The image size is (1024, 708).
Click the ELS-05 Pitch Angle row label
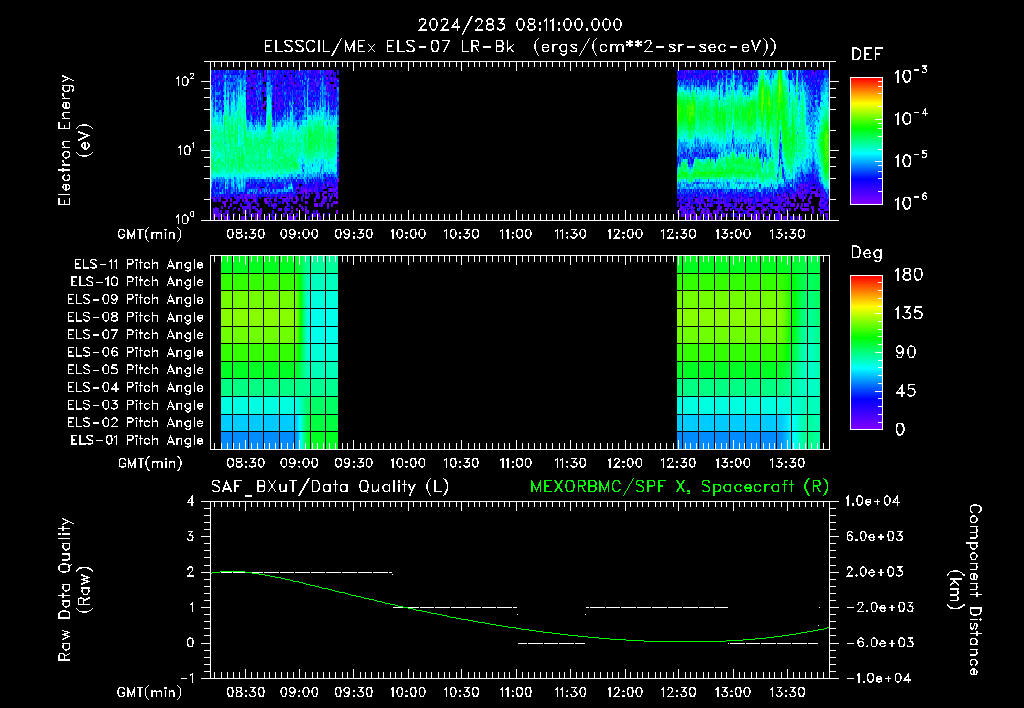[136, 370]
